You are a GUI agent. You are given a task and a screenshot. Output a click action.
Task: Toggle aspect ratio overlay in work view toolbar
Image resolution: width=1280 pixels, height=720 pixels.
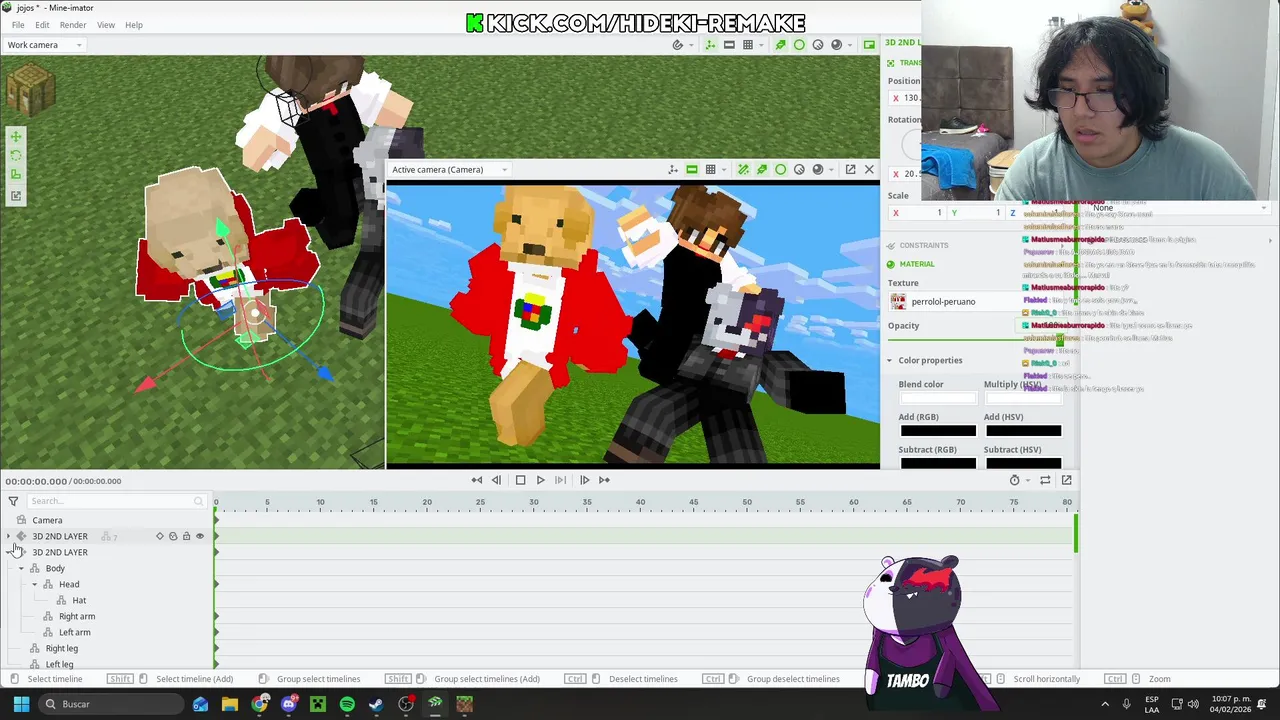(x=729, y=45)
